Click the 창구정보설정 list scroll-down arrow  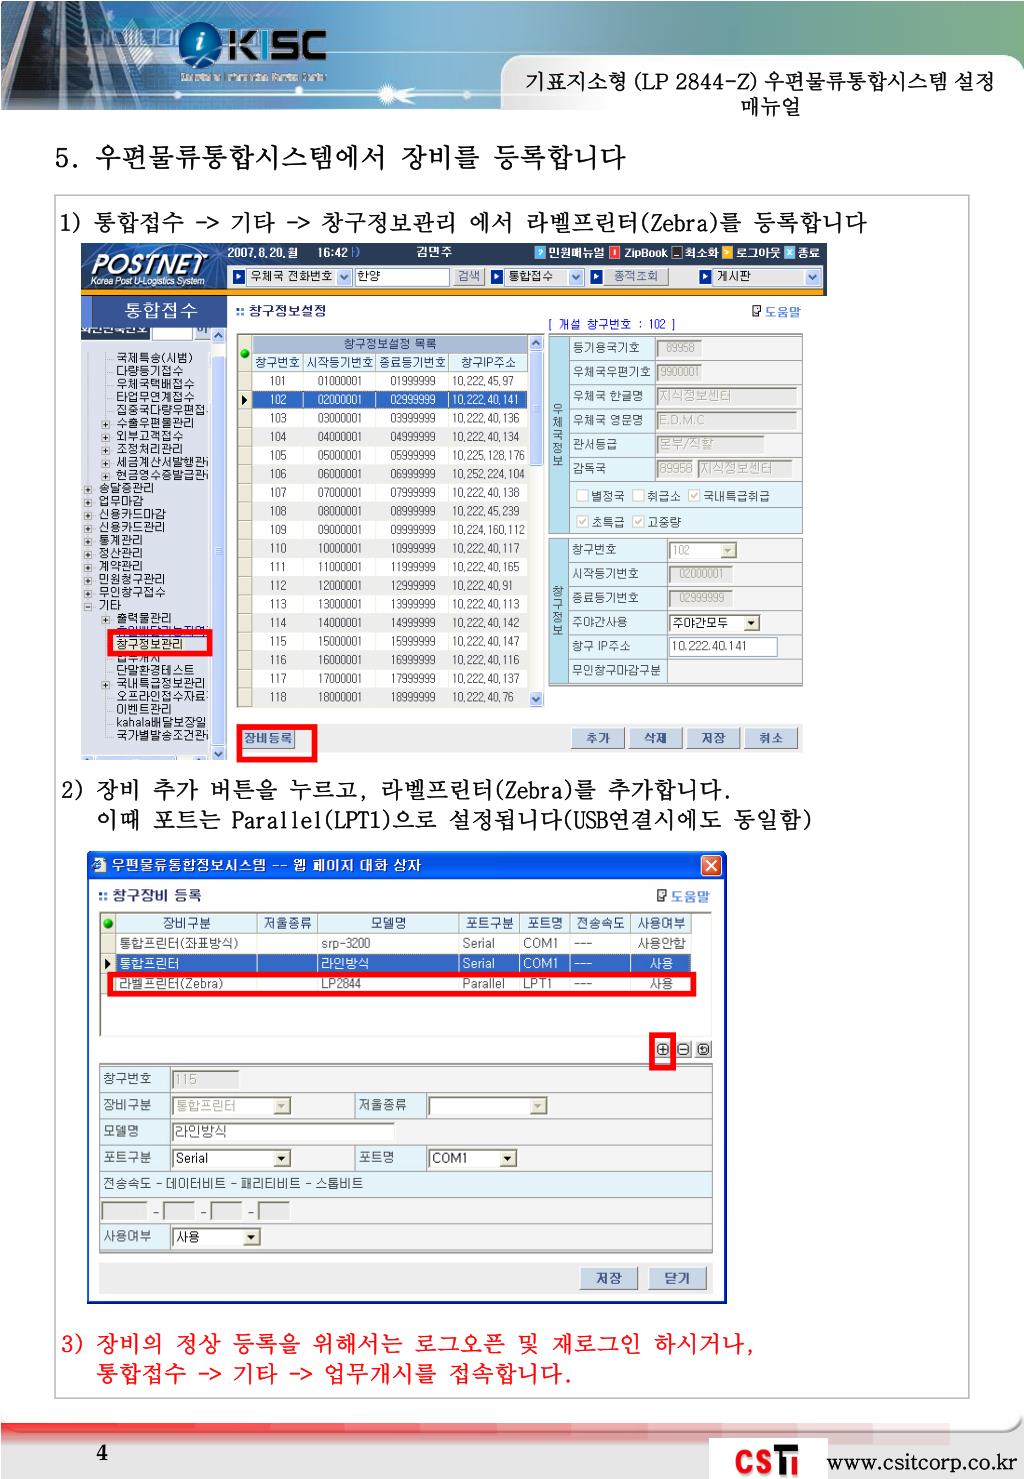[x=536, y=699]
